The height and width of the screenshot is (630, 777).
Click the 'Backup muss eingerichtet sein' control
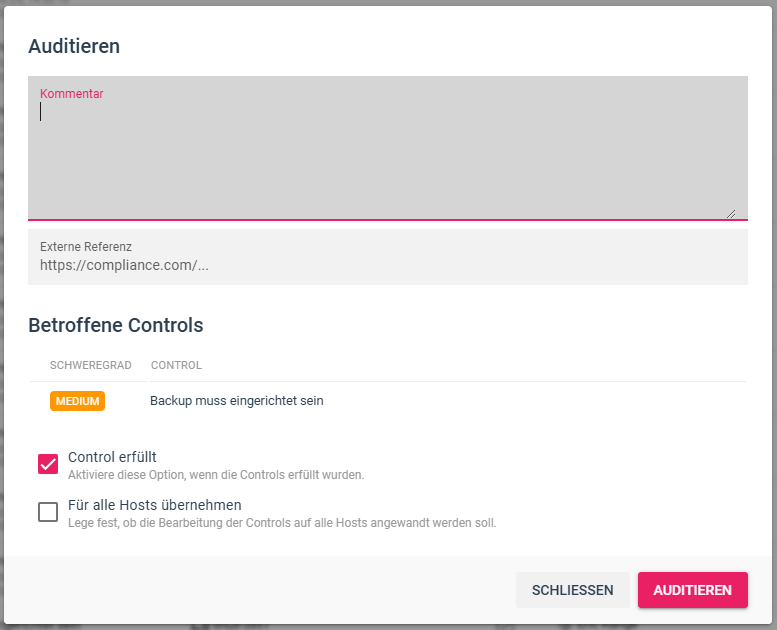pos(237,401)
